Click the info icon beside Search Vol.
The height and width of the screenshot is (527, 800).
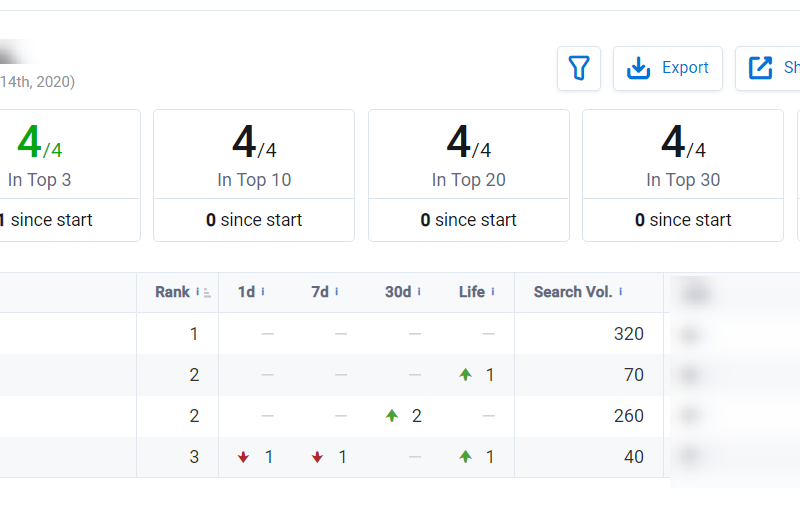621,292
